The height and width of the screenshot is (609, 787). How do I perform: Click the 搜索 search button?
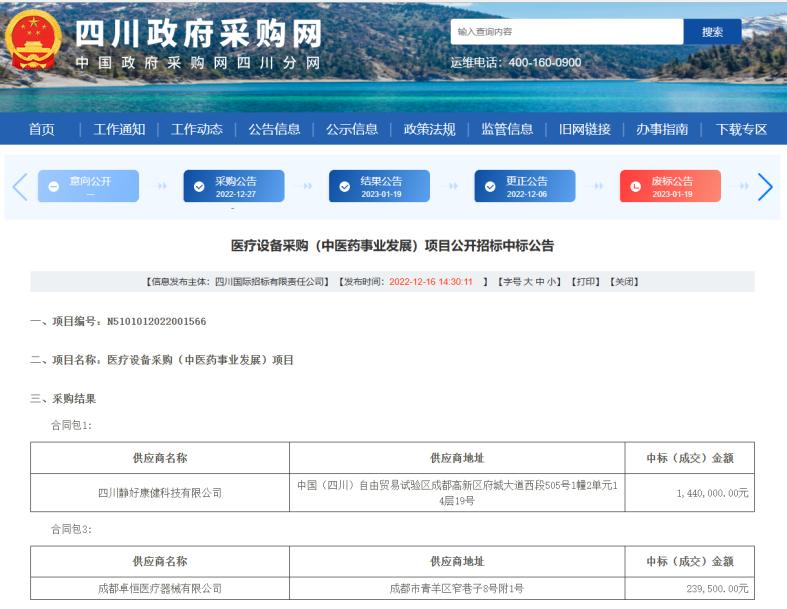click(x=712, y=32)
